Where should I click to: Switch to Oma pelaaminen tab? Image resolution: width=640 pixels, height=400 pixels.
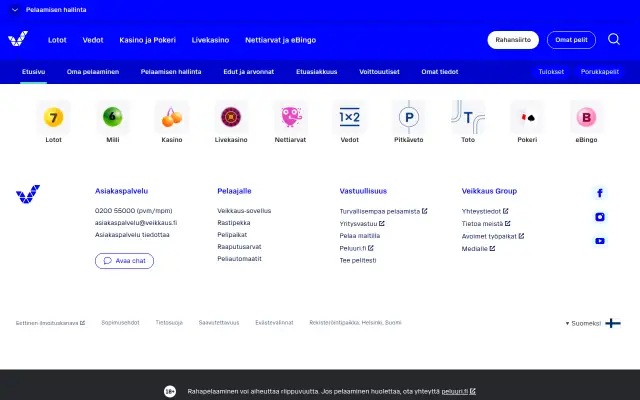coord(93,72)
